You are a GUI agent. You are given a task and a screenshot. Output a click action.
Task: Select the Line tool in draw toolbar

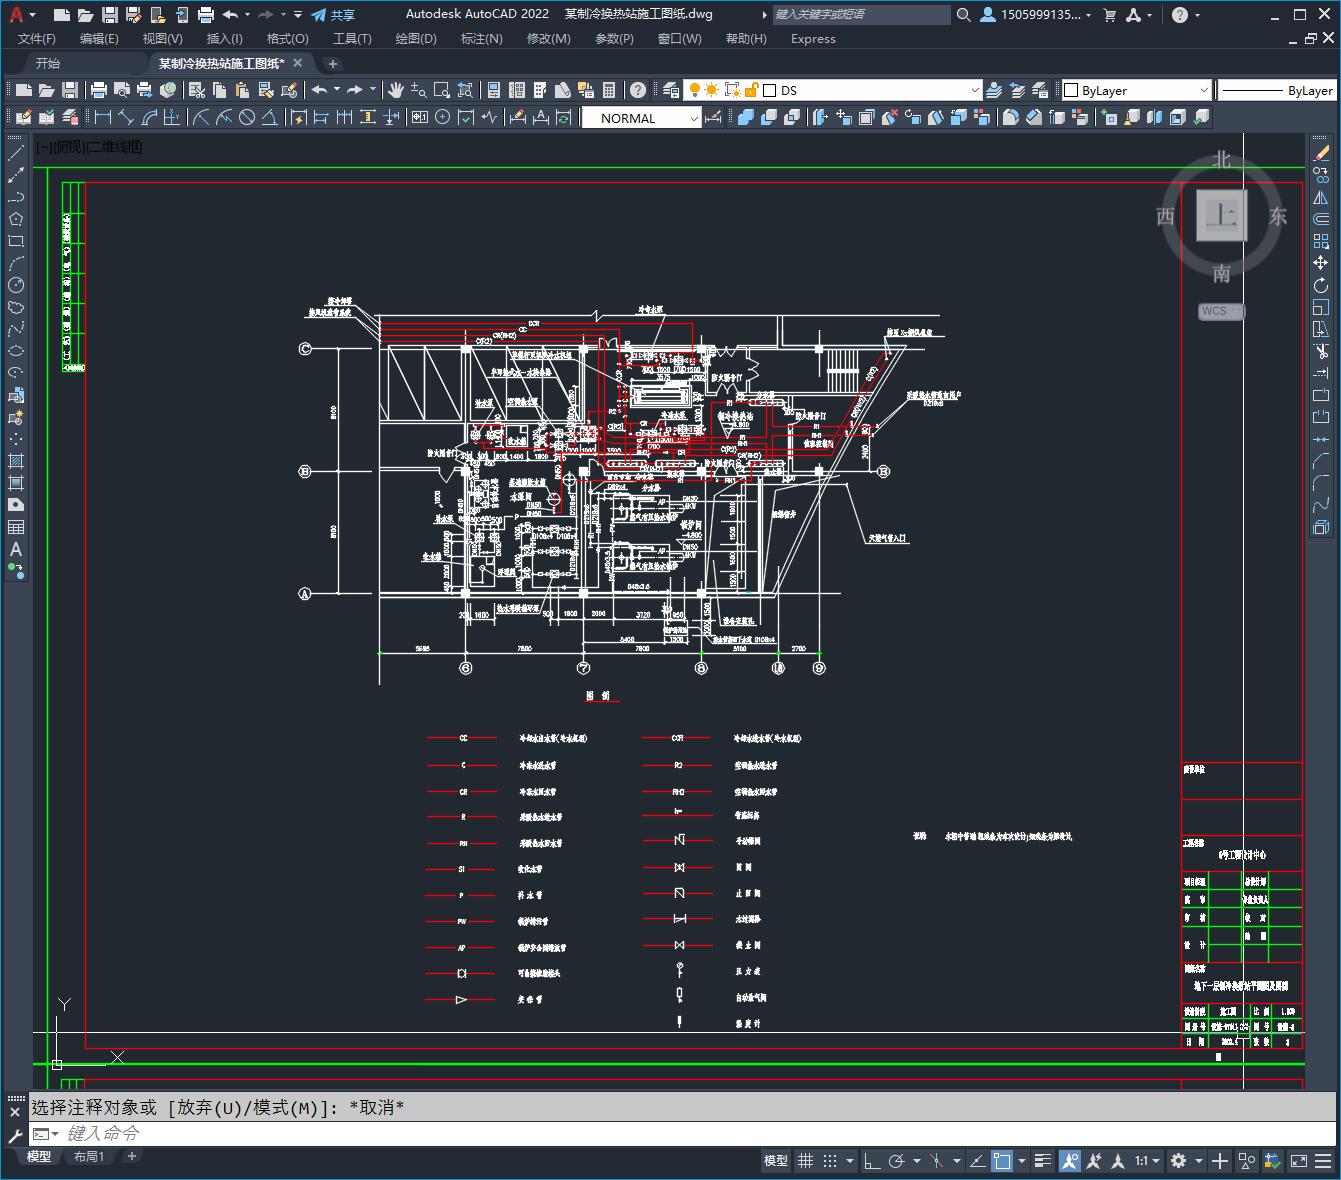click(16, 153)
